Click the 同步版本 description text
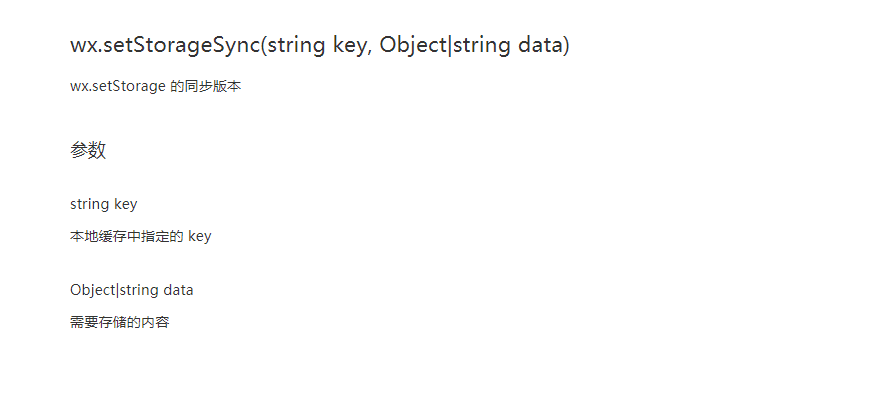This screenshot has width=888, height=420. point(212,87)
